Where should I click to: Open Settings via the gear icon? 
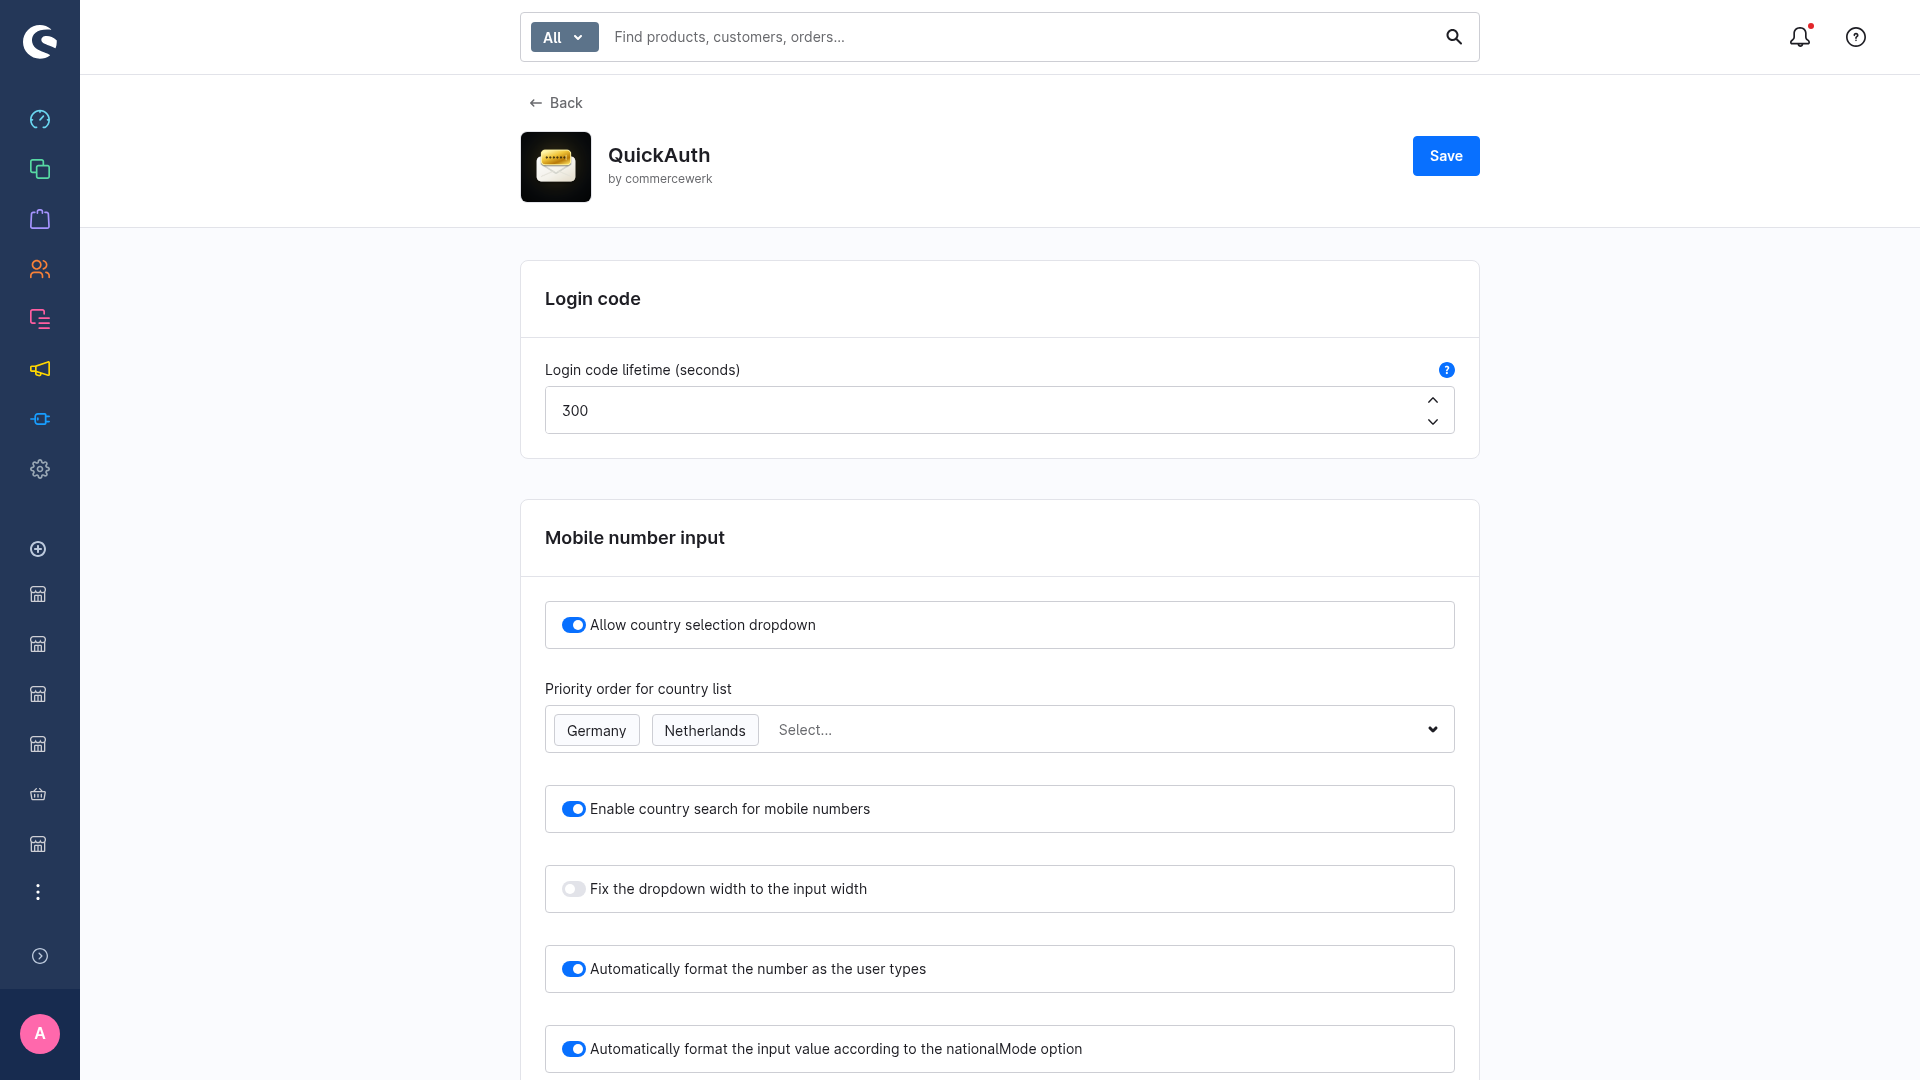(x=40, y=469)
